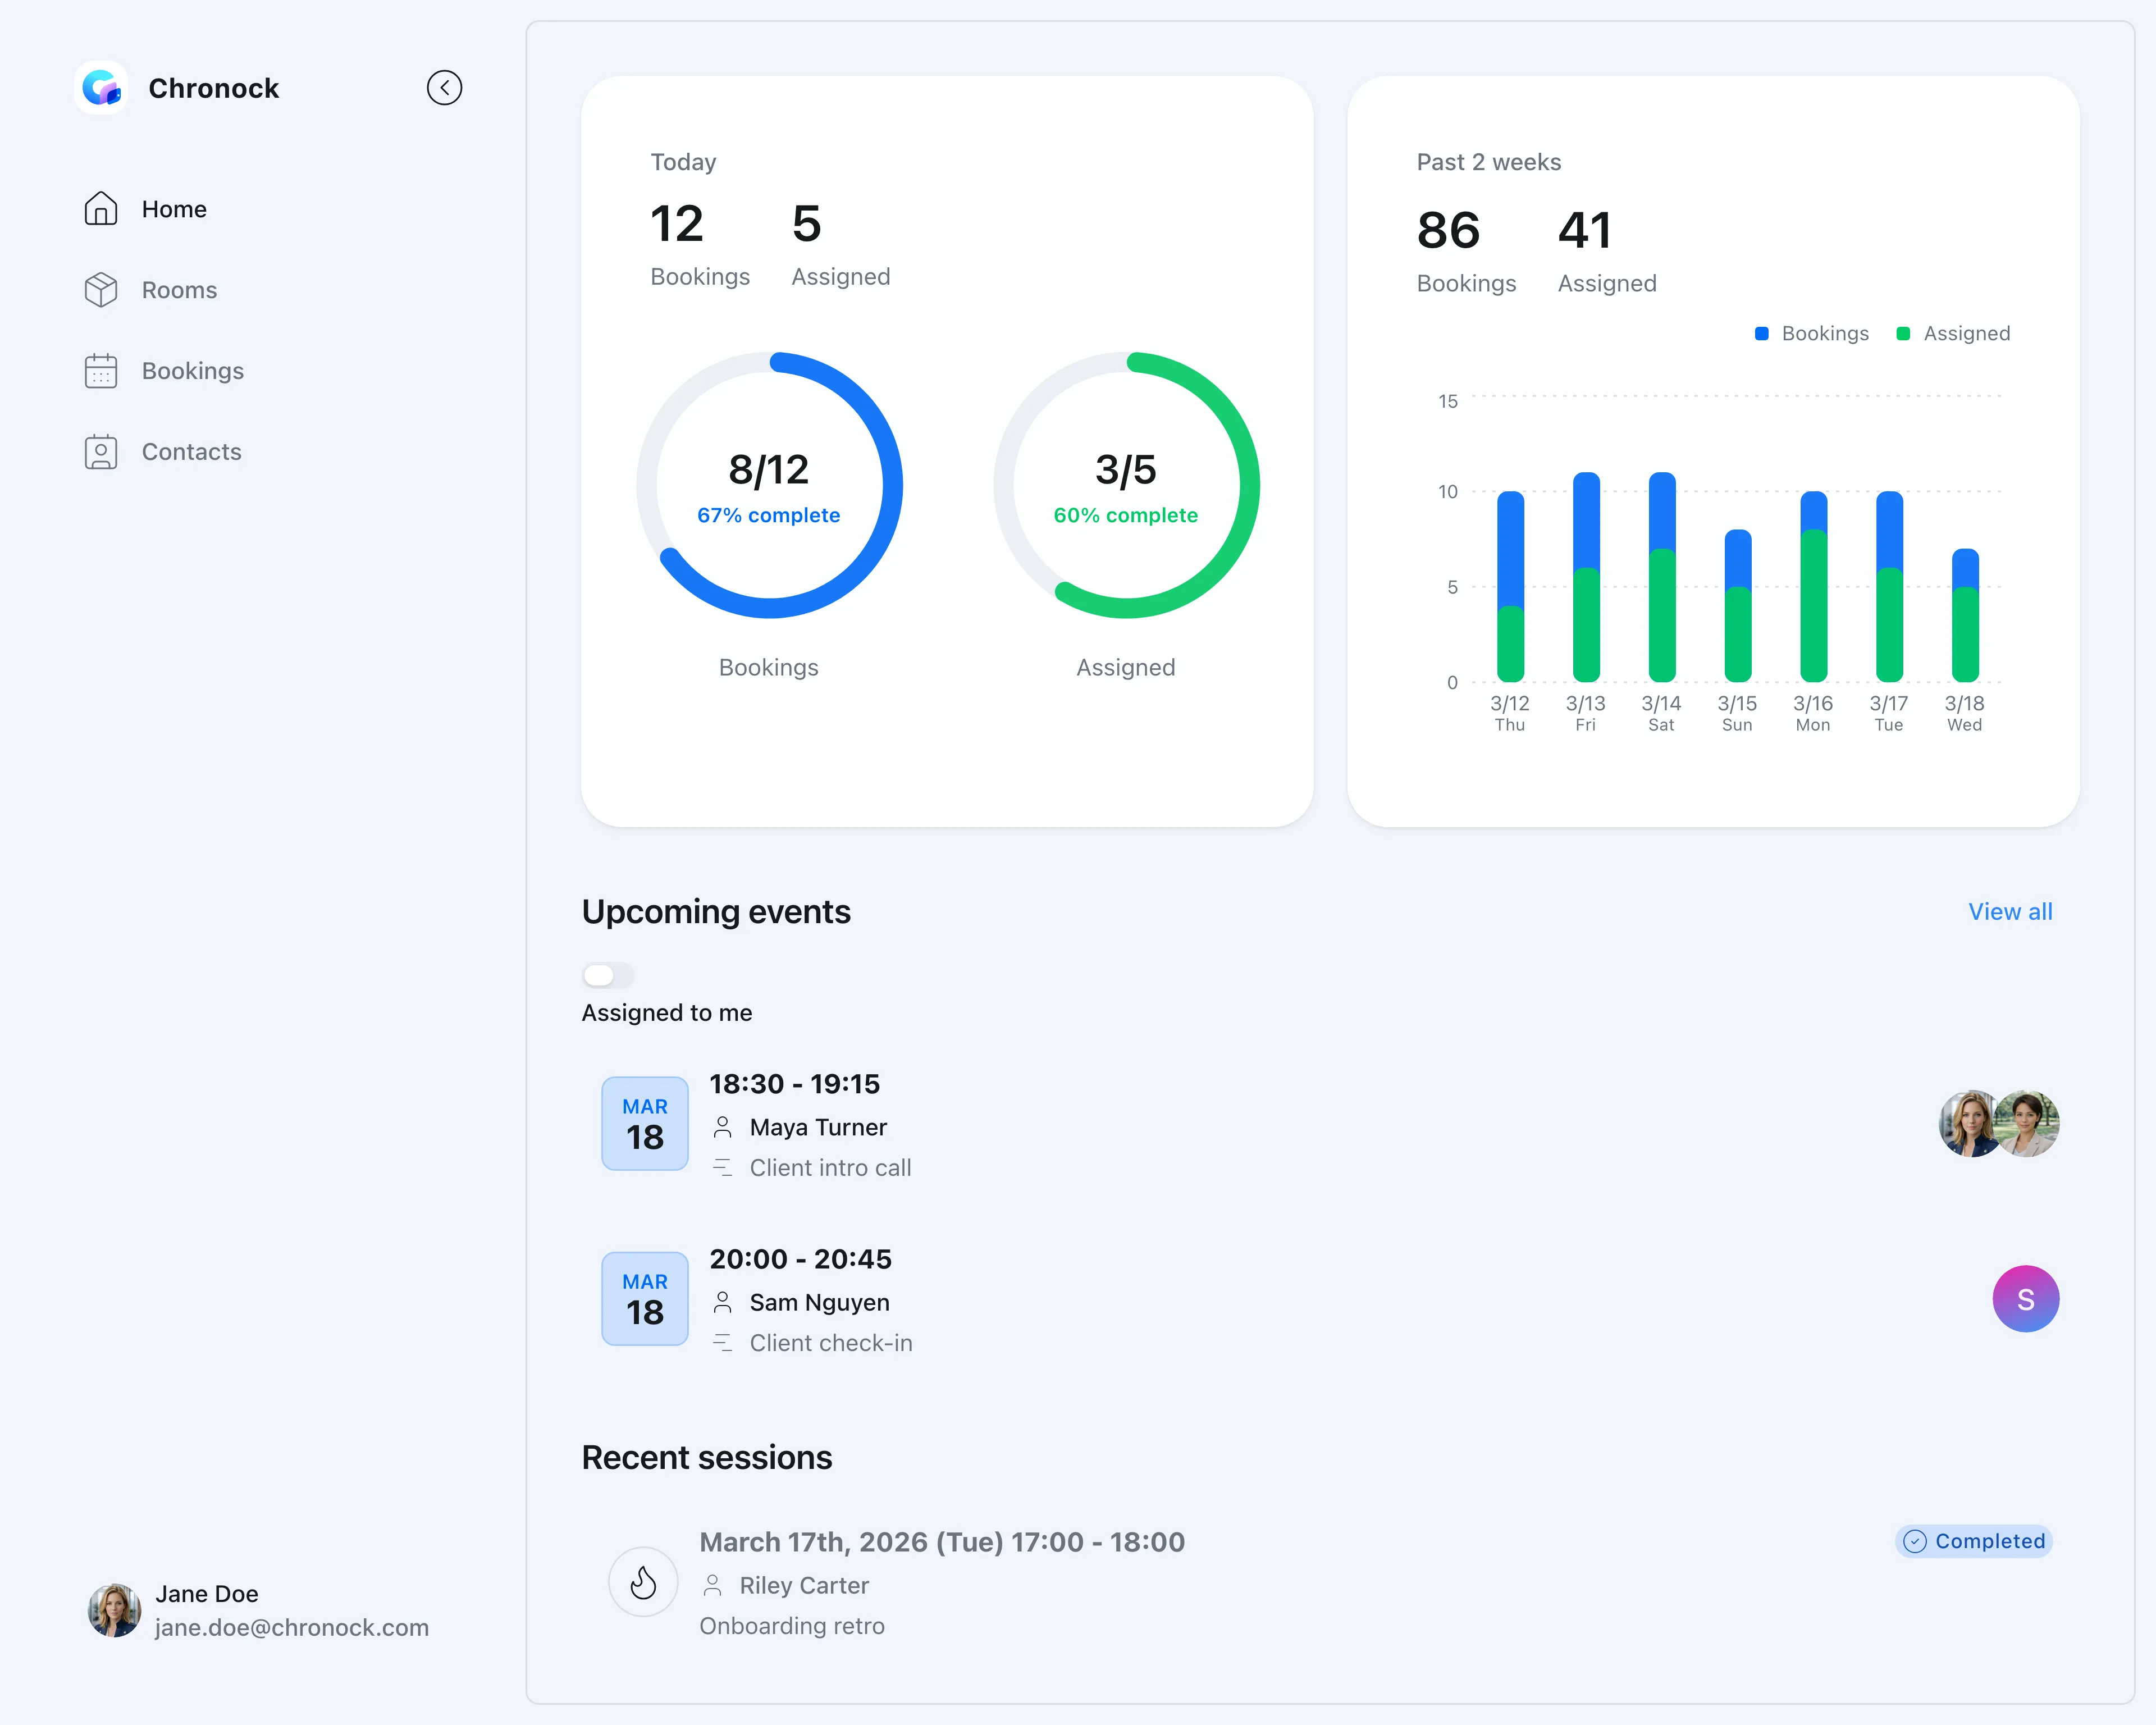Click the green Assigned legend swatch
2156x1725 pixels.
tap(1903, 334)
